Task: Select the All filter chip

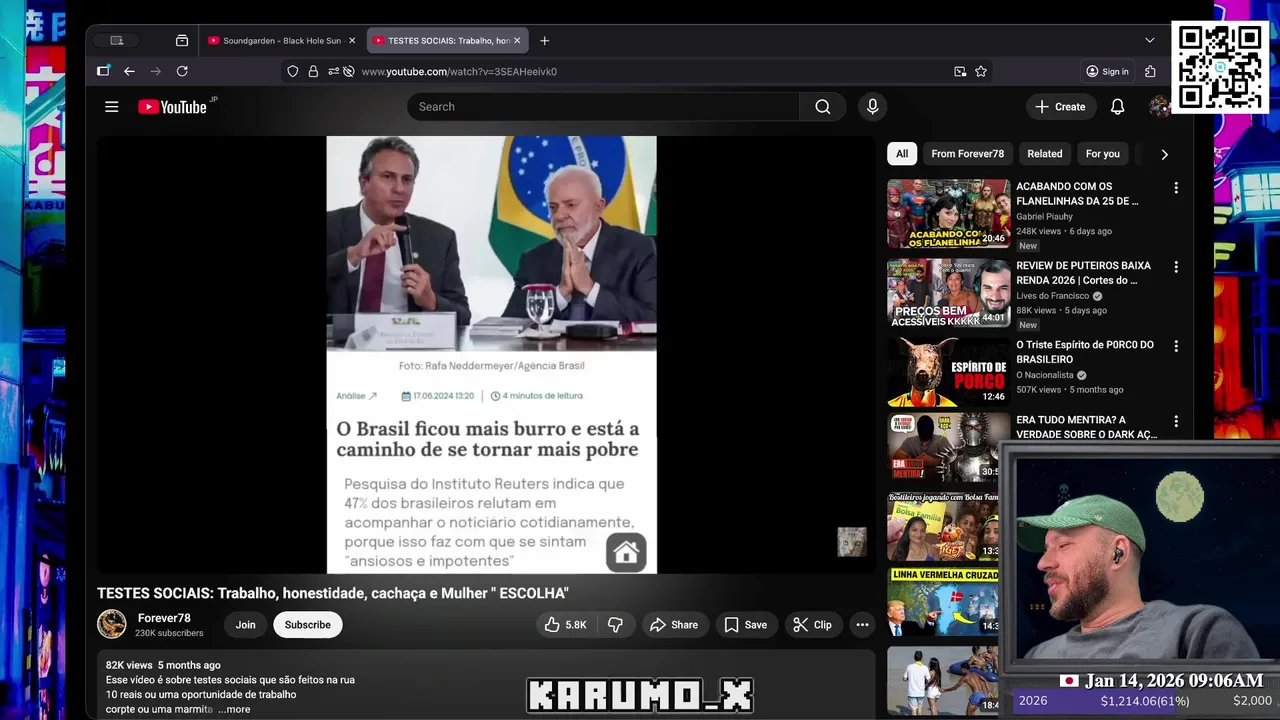Action: [x=902, y=154]
